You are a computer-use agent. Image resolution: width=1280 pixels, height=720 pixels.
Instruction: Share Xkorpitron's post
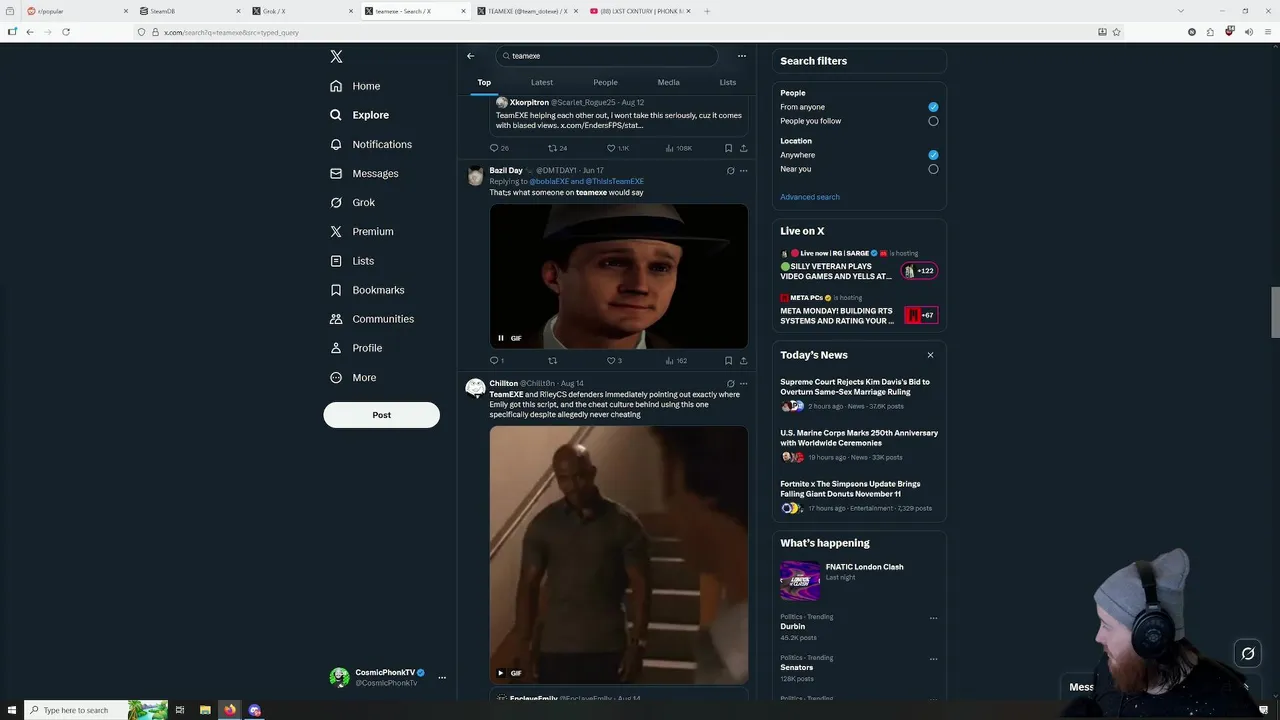(x=743, y=148)
